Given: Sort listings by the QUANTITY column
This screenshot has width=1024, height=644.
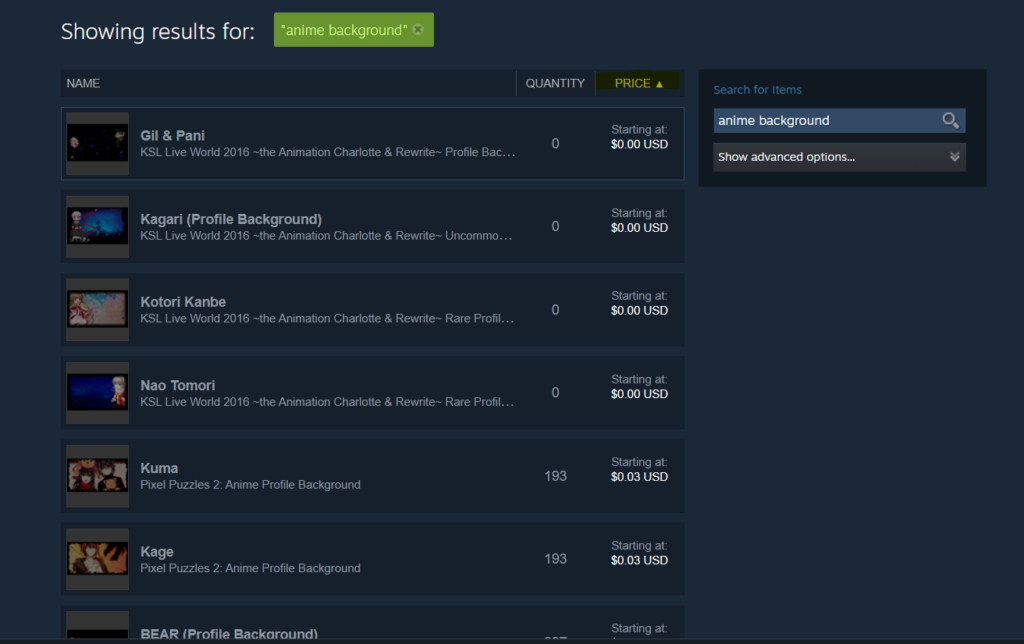Looking at the screenshot, I should pyautogui.click(x=555, y=83).
